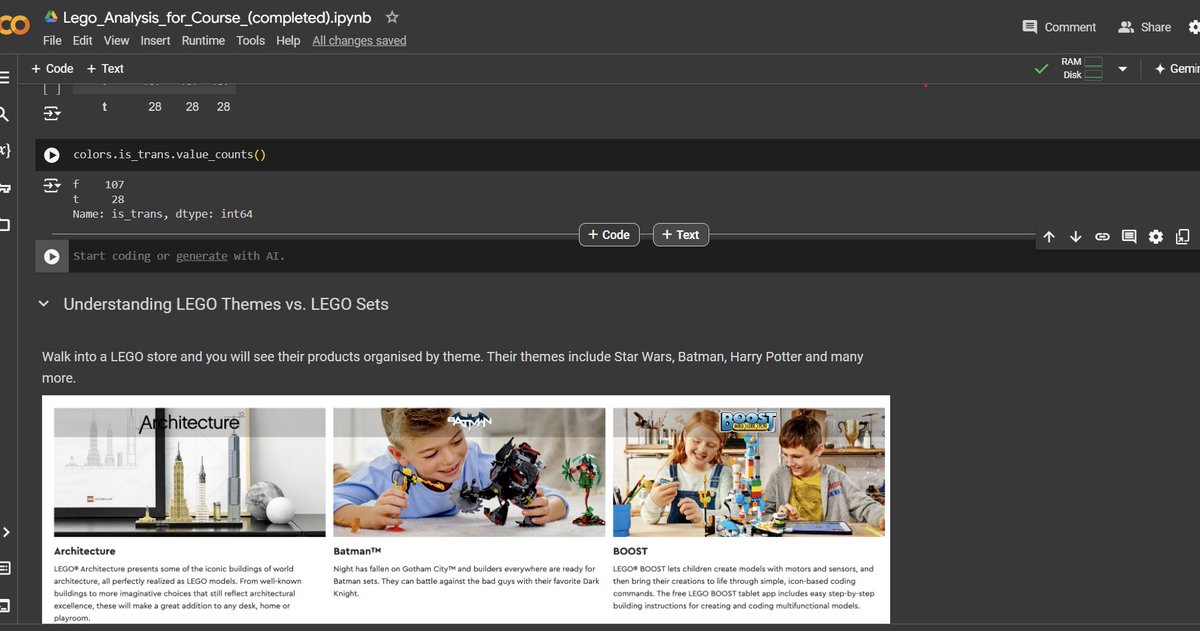Open the Insert menu
Viewport: 1200px width, 631px height.
[x=155, y=41]
